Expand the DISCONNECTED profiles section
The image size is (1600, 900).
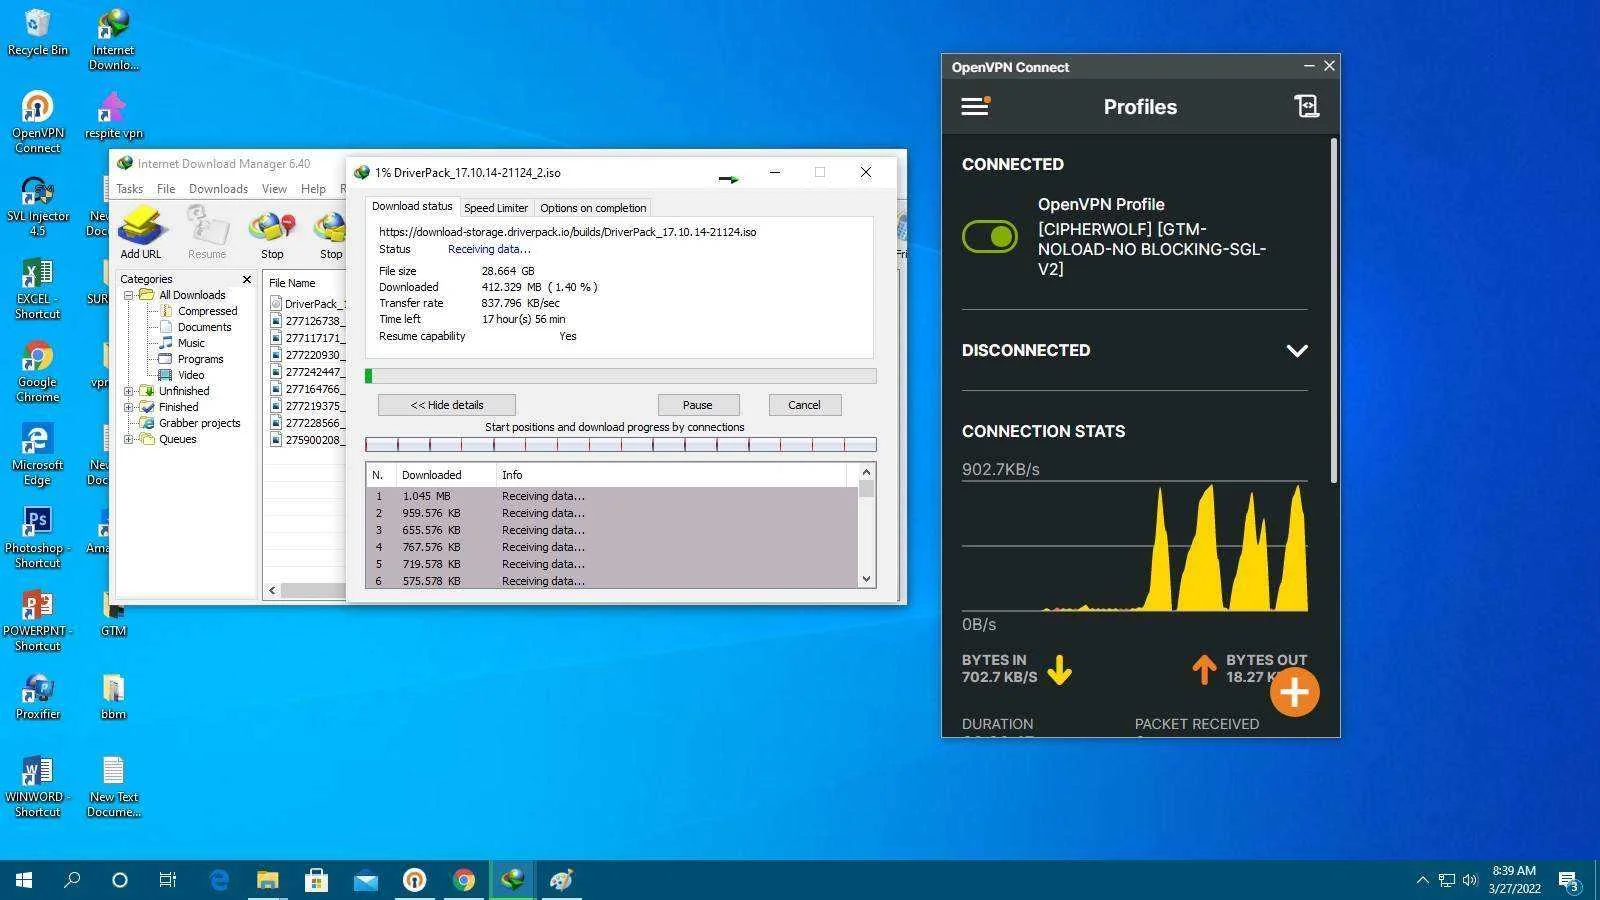(1296, 351)
